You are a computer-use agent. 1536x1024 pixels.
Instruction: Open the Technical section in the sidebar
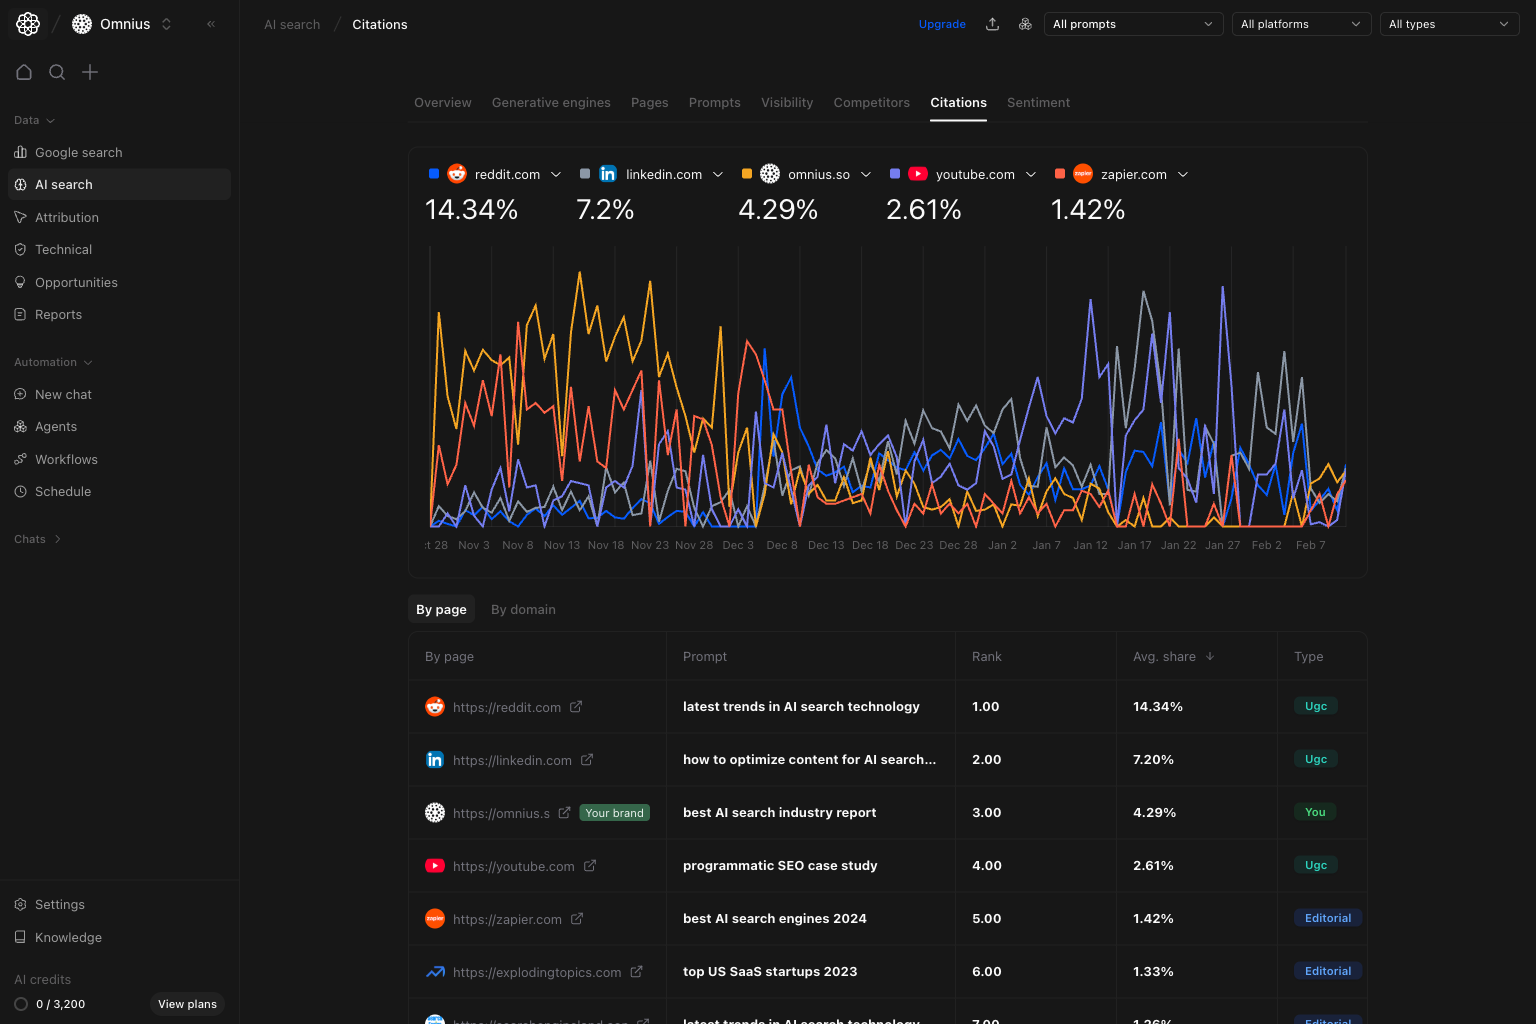(x=64, y=249)
